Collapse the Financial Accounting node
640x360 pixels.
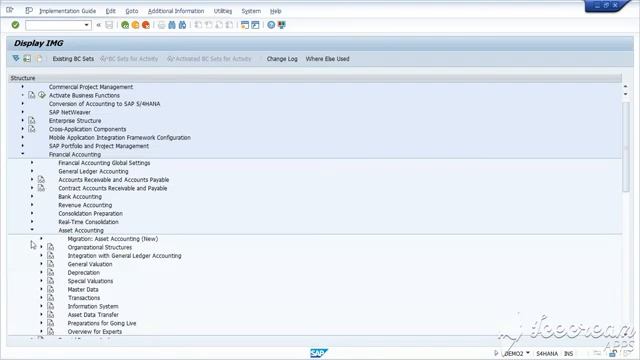tap(22, 154)
